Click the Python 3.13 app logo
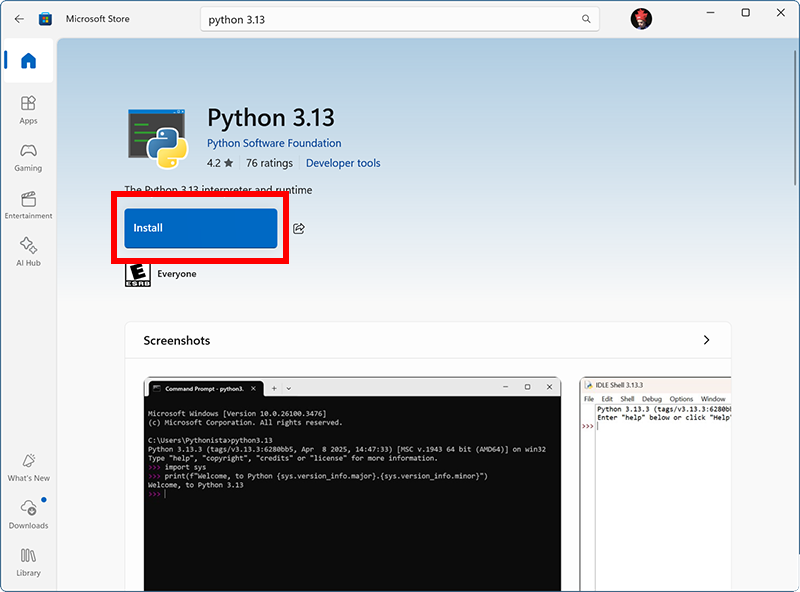This screenshot has height=592, width=800. click(x=157, y=136)
